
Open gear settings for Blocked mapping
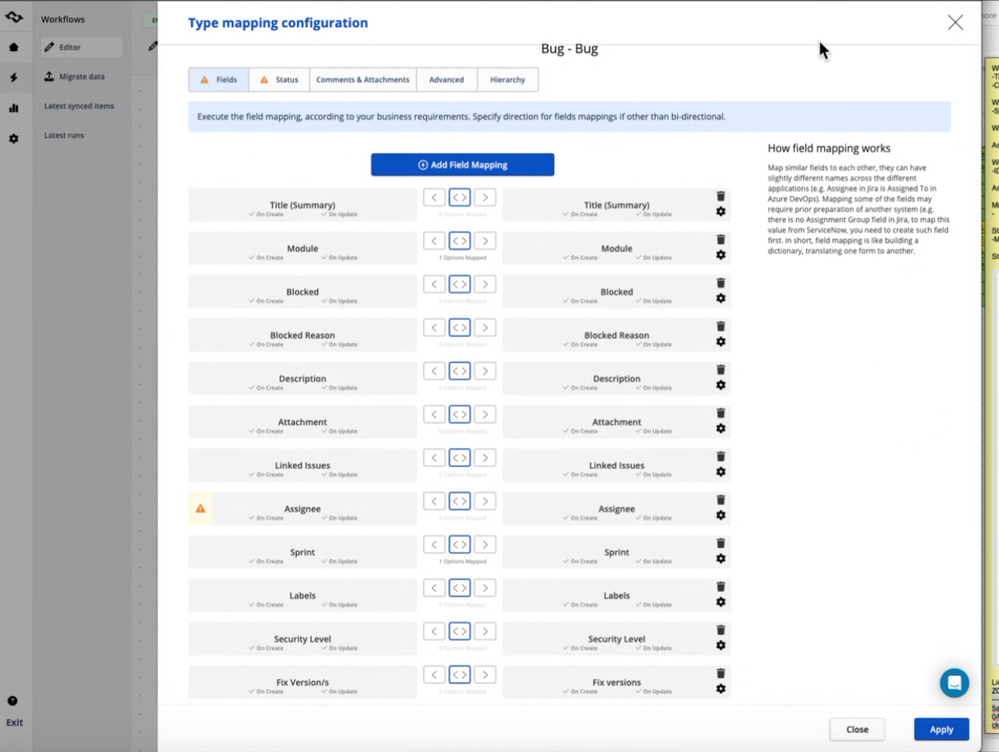pos(721,298)
